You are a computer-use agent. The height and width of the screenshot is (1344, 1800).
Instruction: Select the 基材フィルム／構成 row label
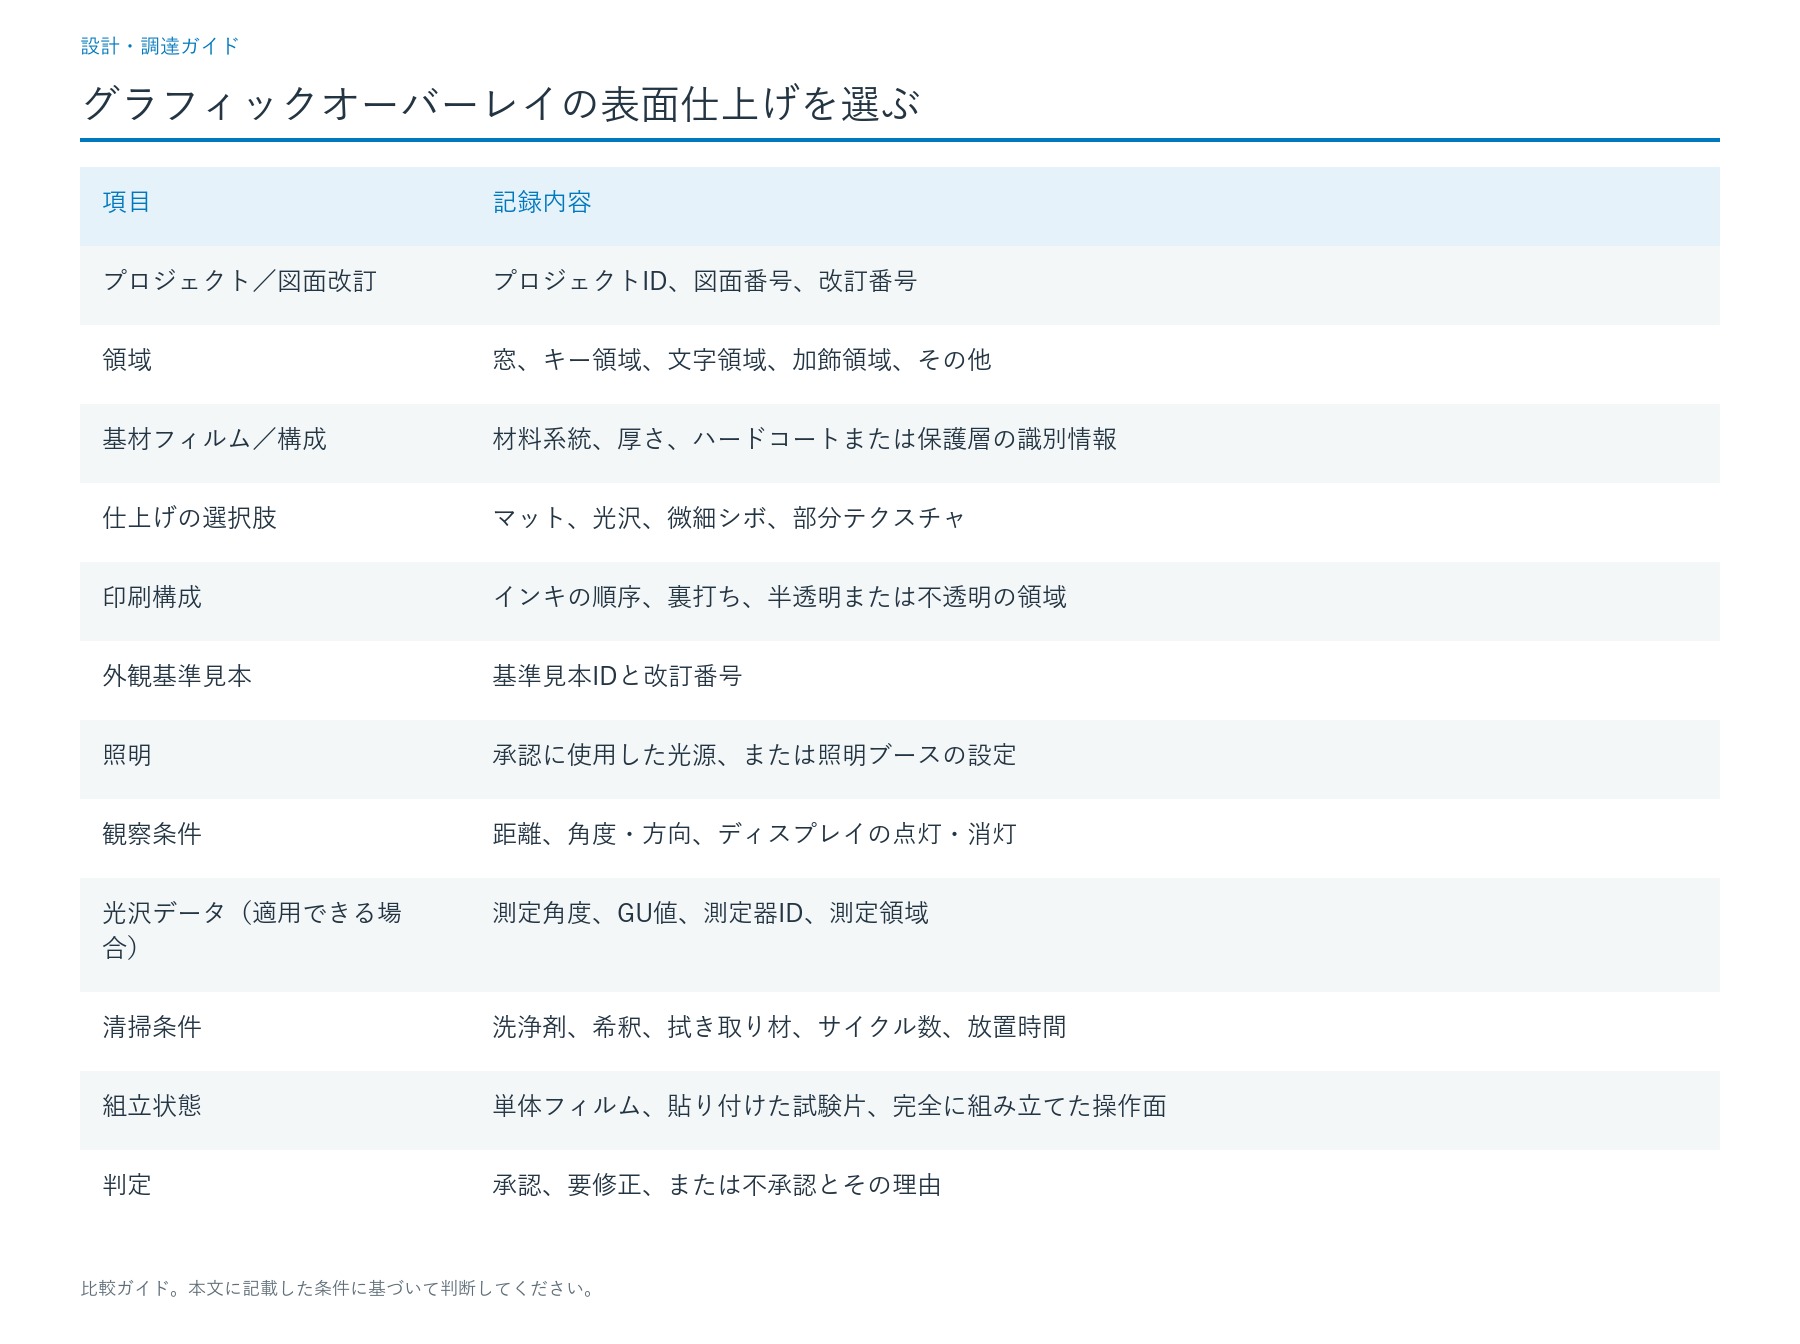pyautogui.click(x=215, y=439)
